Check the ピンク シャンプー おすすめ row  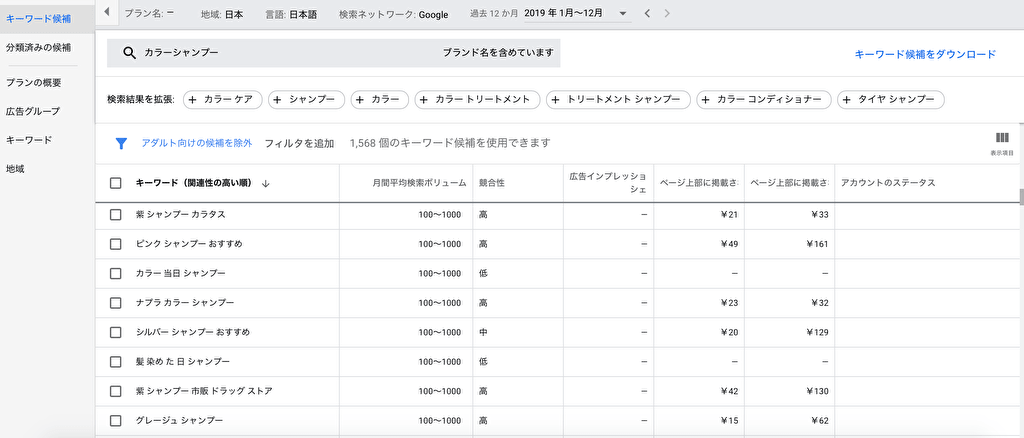[116, 244]
